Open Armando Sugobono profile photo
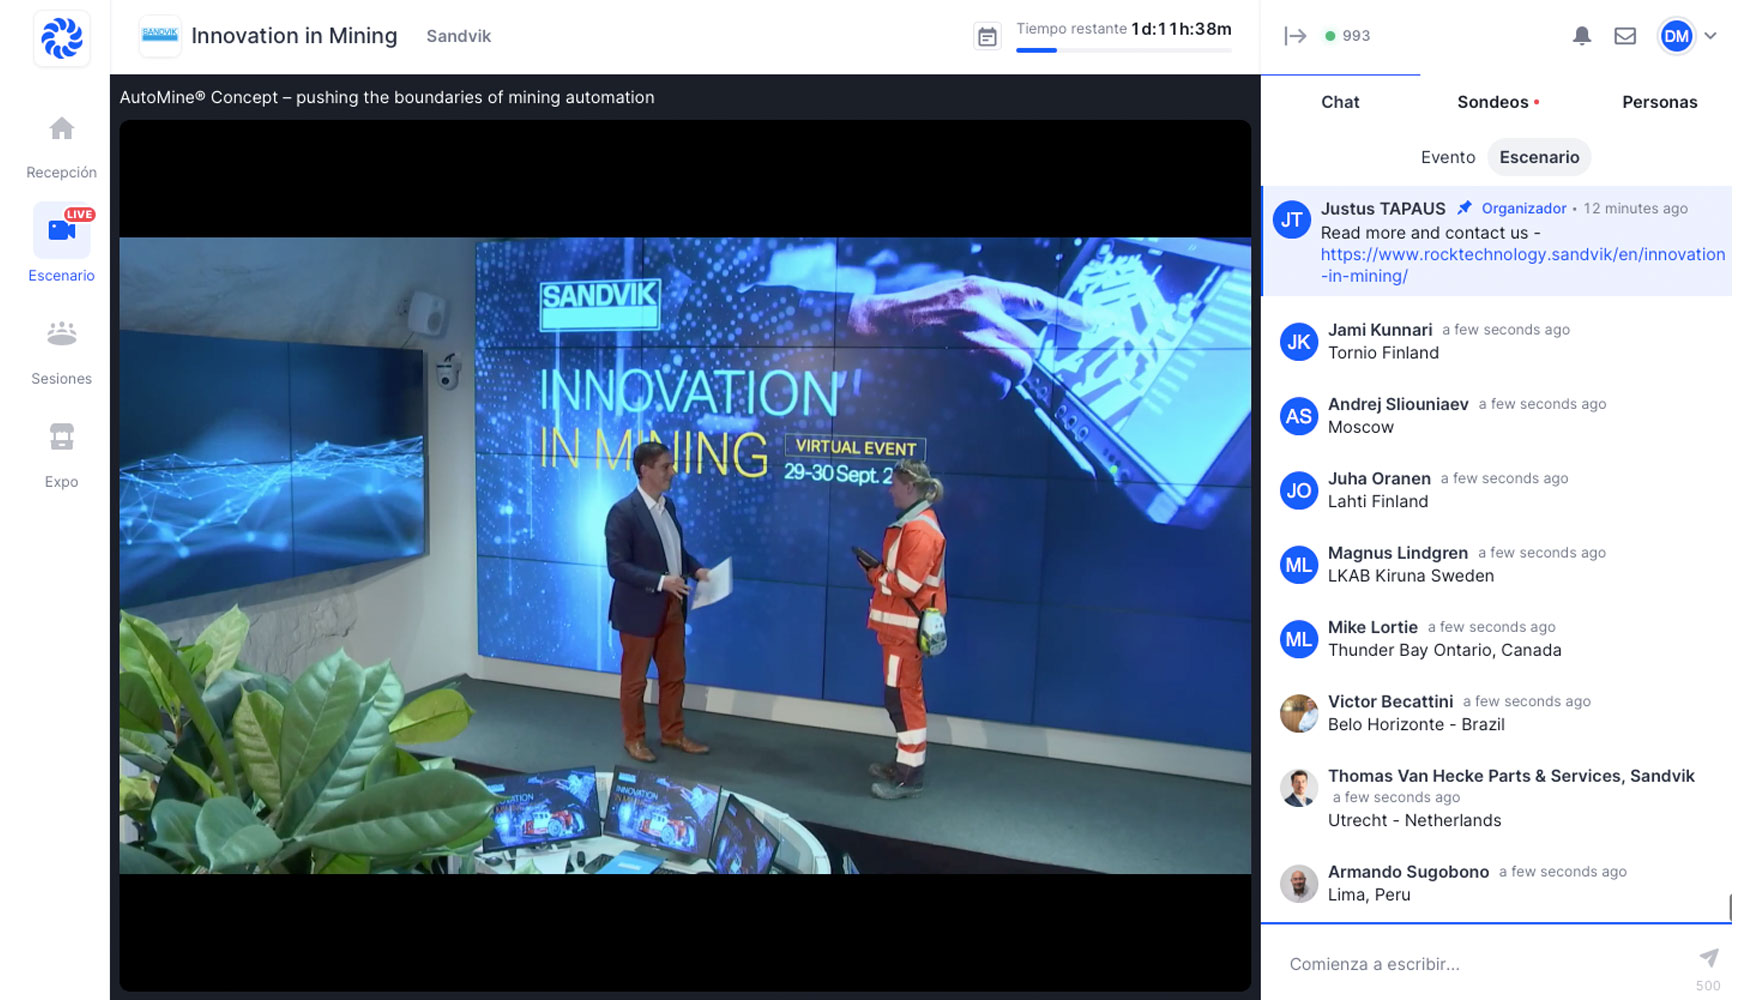This screenshot has height=1000, width=1750. click(1298, 884)
